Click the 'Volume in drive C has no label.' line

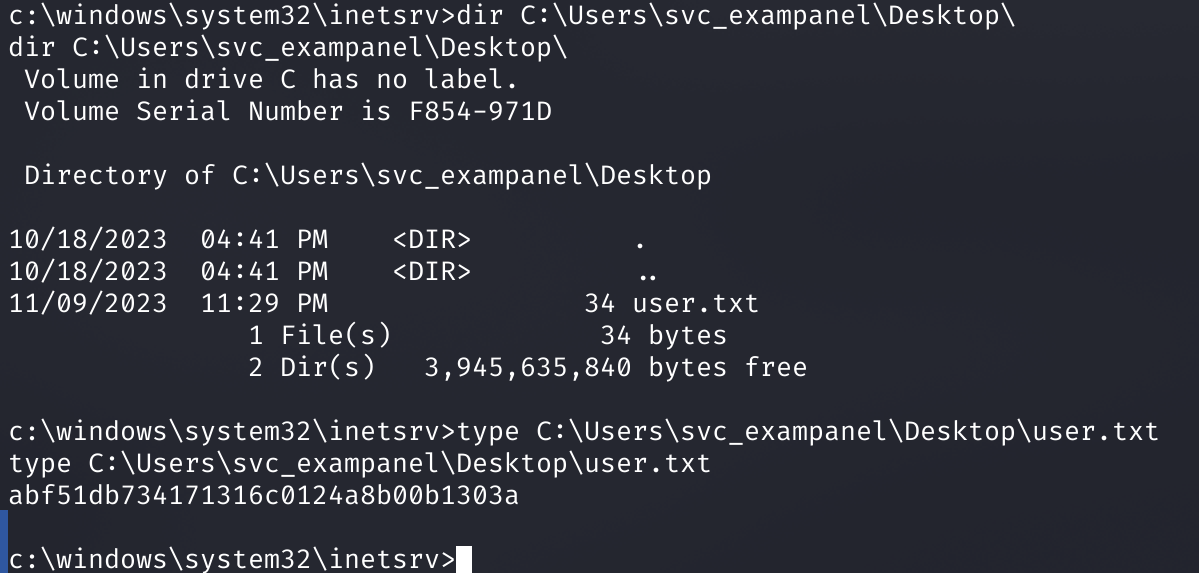tap(271, 80)
